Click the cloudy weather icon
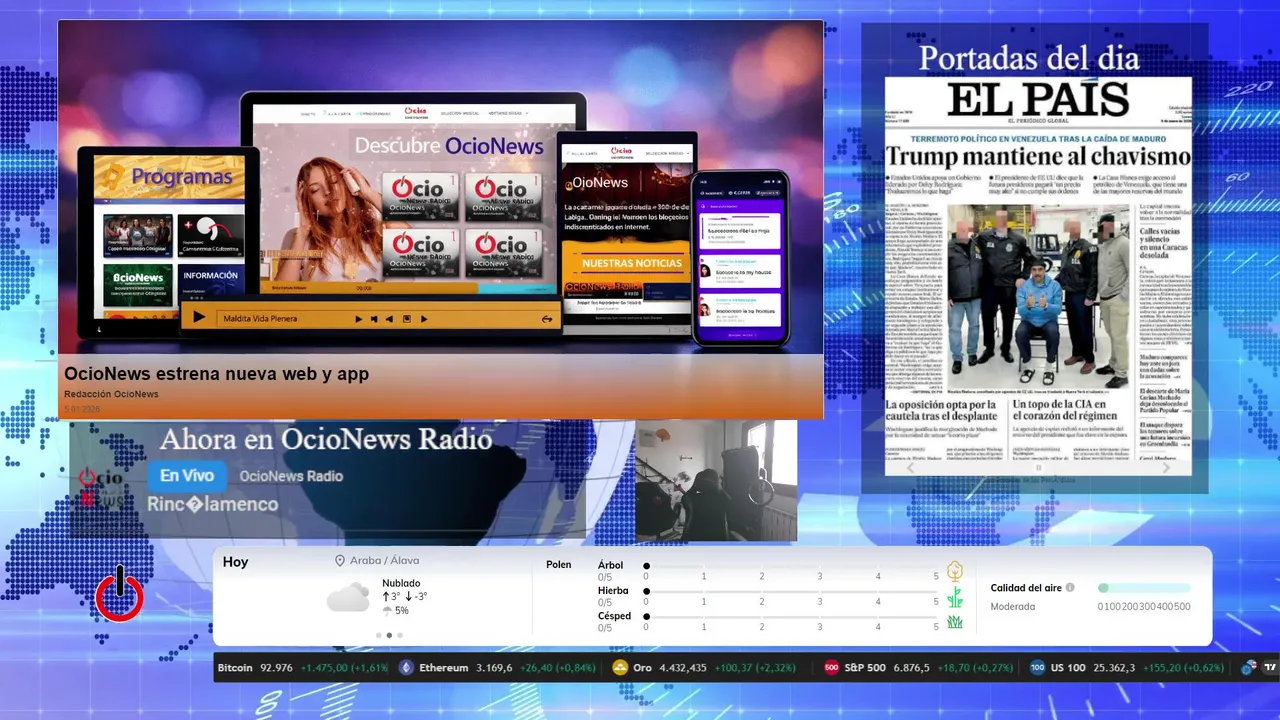This screenshot has height=720, width=1280. point(348,598)
